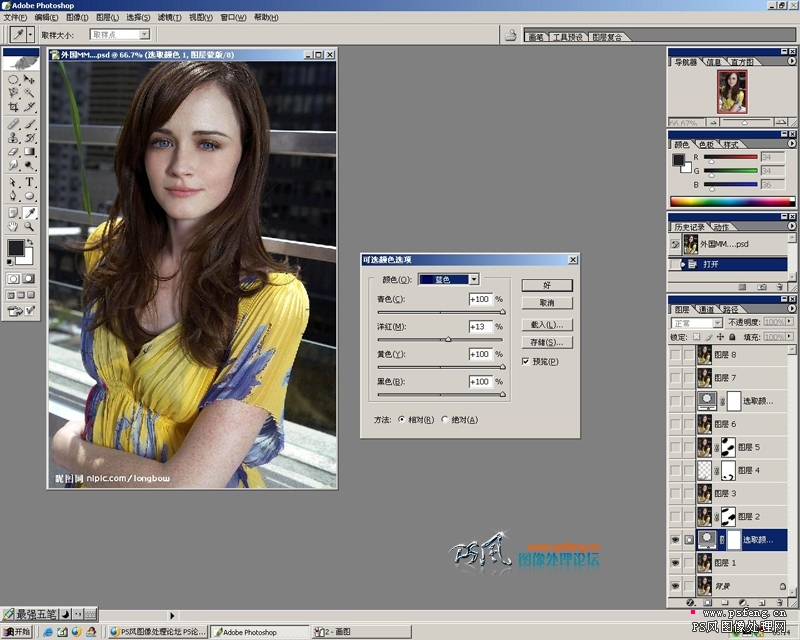Hide the 图层 1 layer visibility eye
This screenshot has height=640, width=800.
tap(675, 563)
